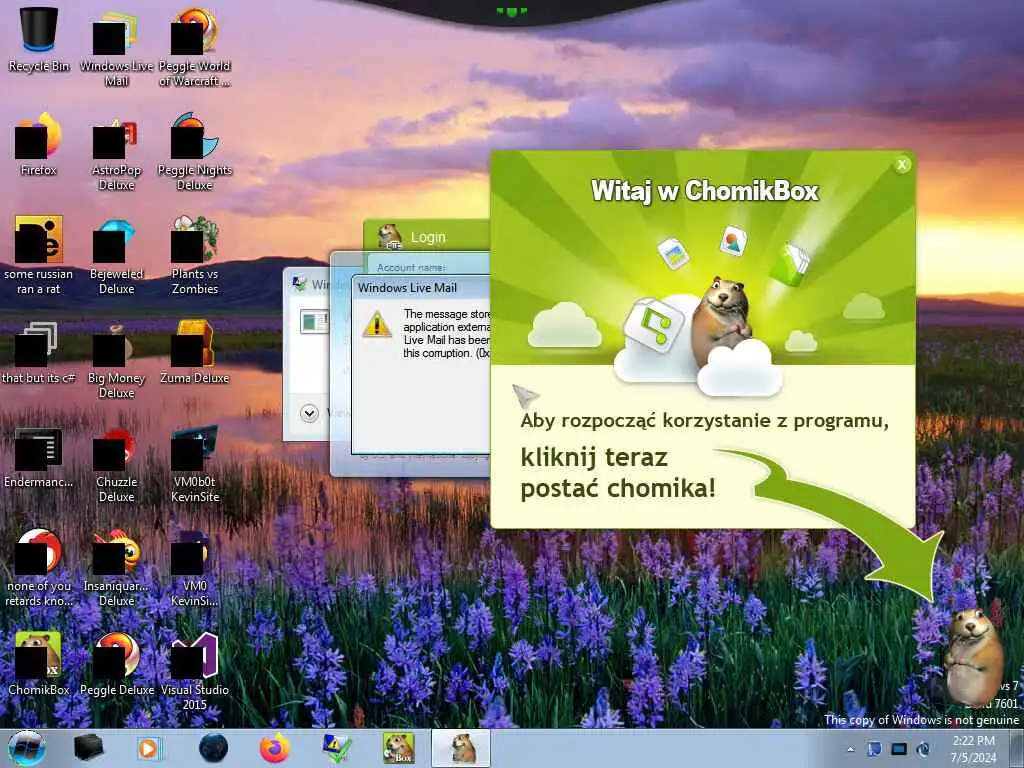Select Zuma Deluxe desktop icon

195,353
